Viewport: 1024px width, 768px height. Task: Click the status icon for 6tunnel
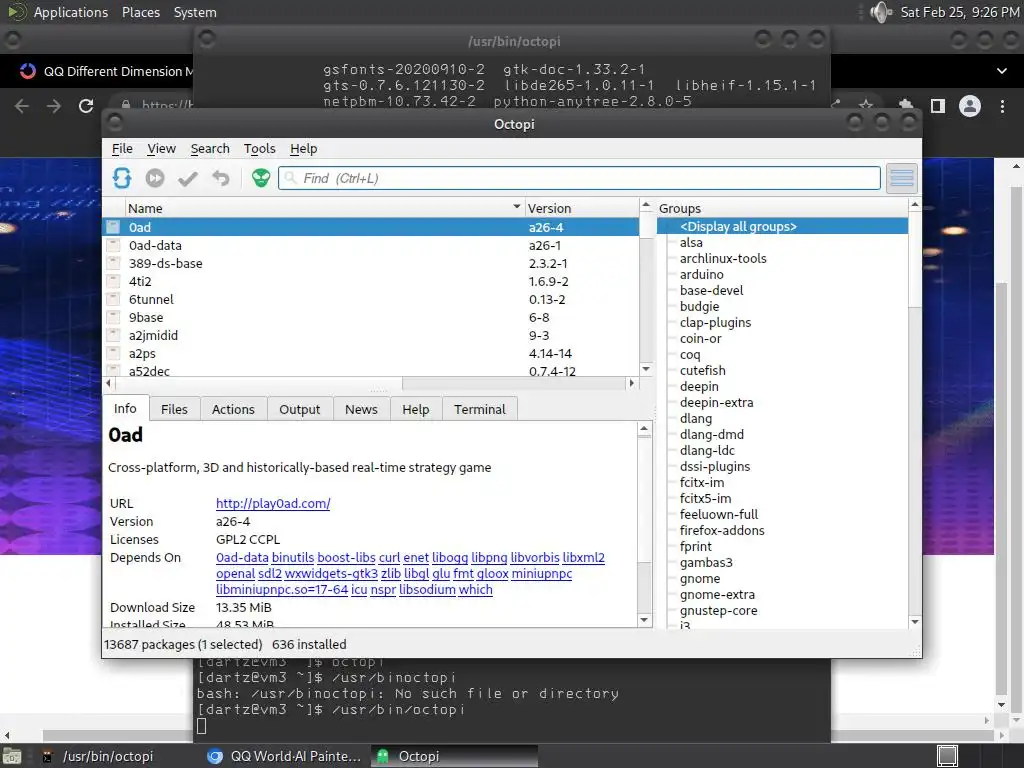pos(114,299)
